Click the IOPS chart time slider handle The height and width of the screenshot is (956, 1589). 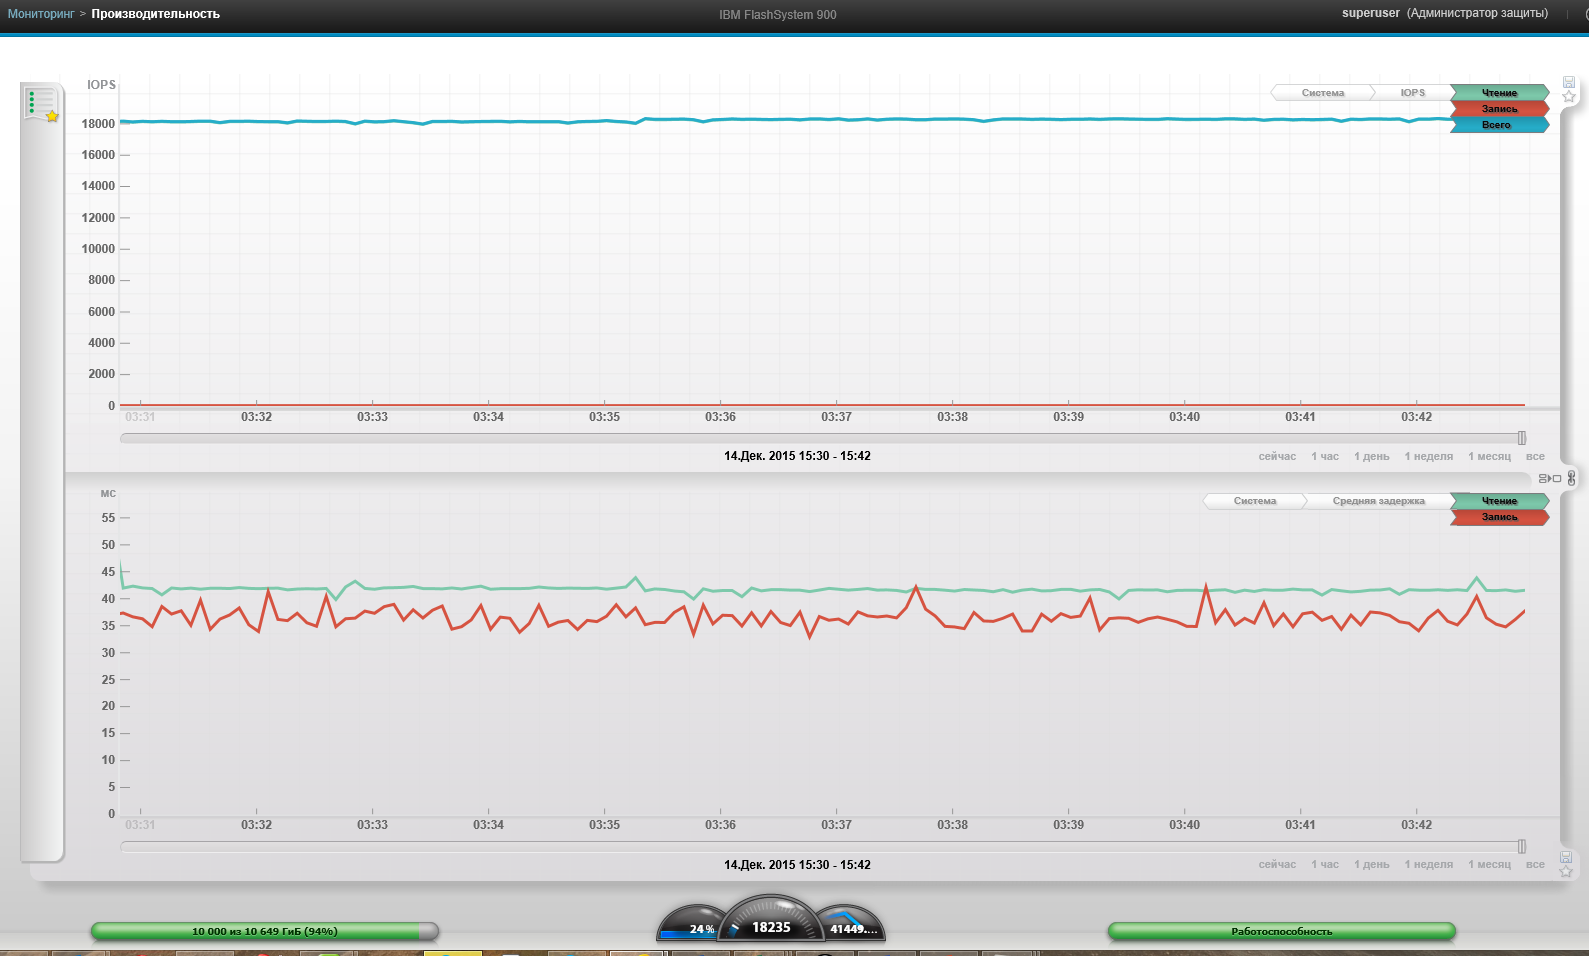point(1522,438)
